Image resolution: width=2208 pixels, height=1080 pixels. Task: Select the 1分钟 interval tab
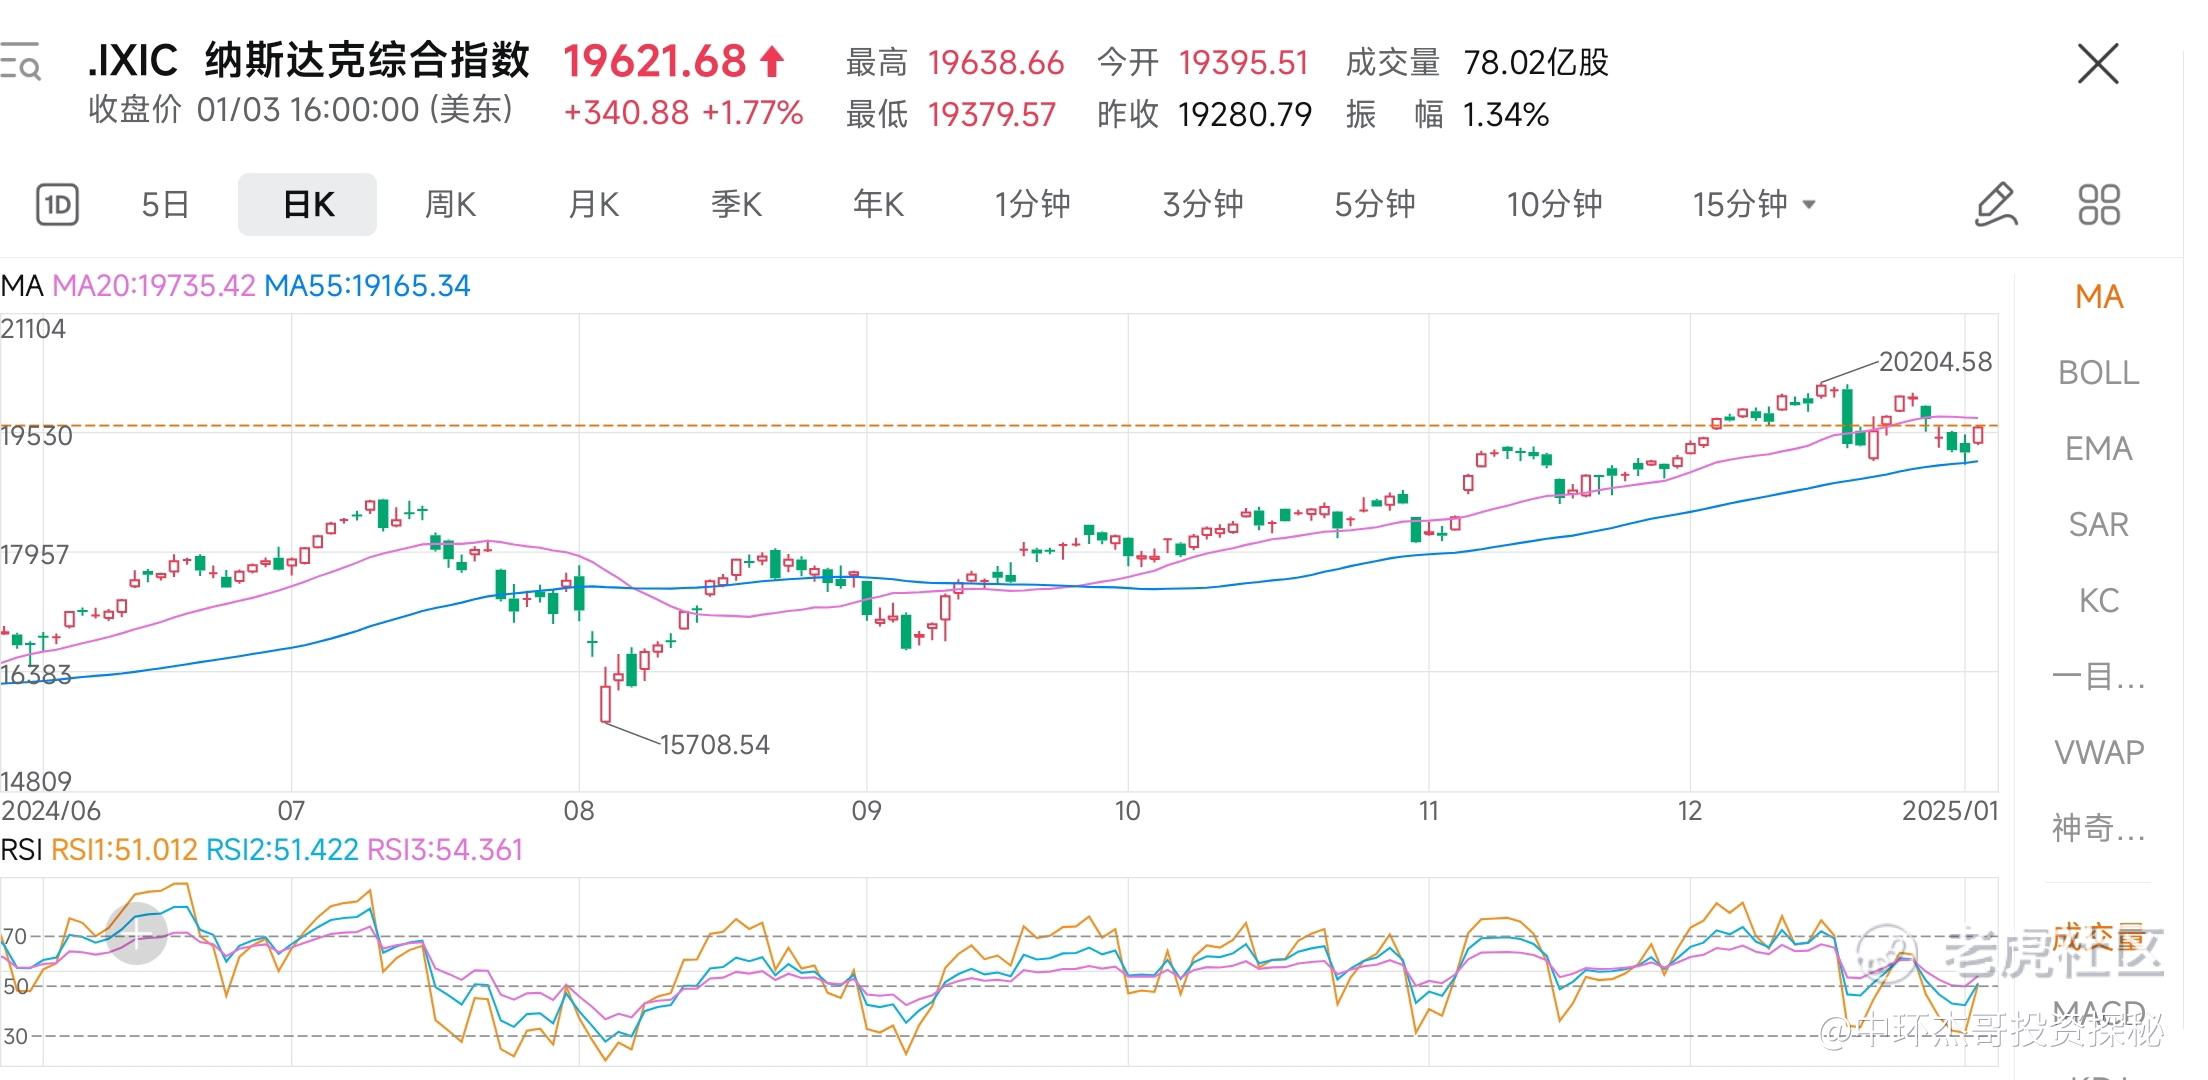[1032, 204]
